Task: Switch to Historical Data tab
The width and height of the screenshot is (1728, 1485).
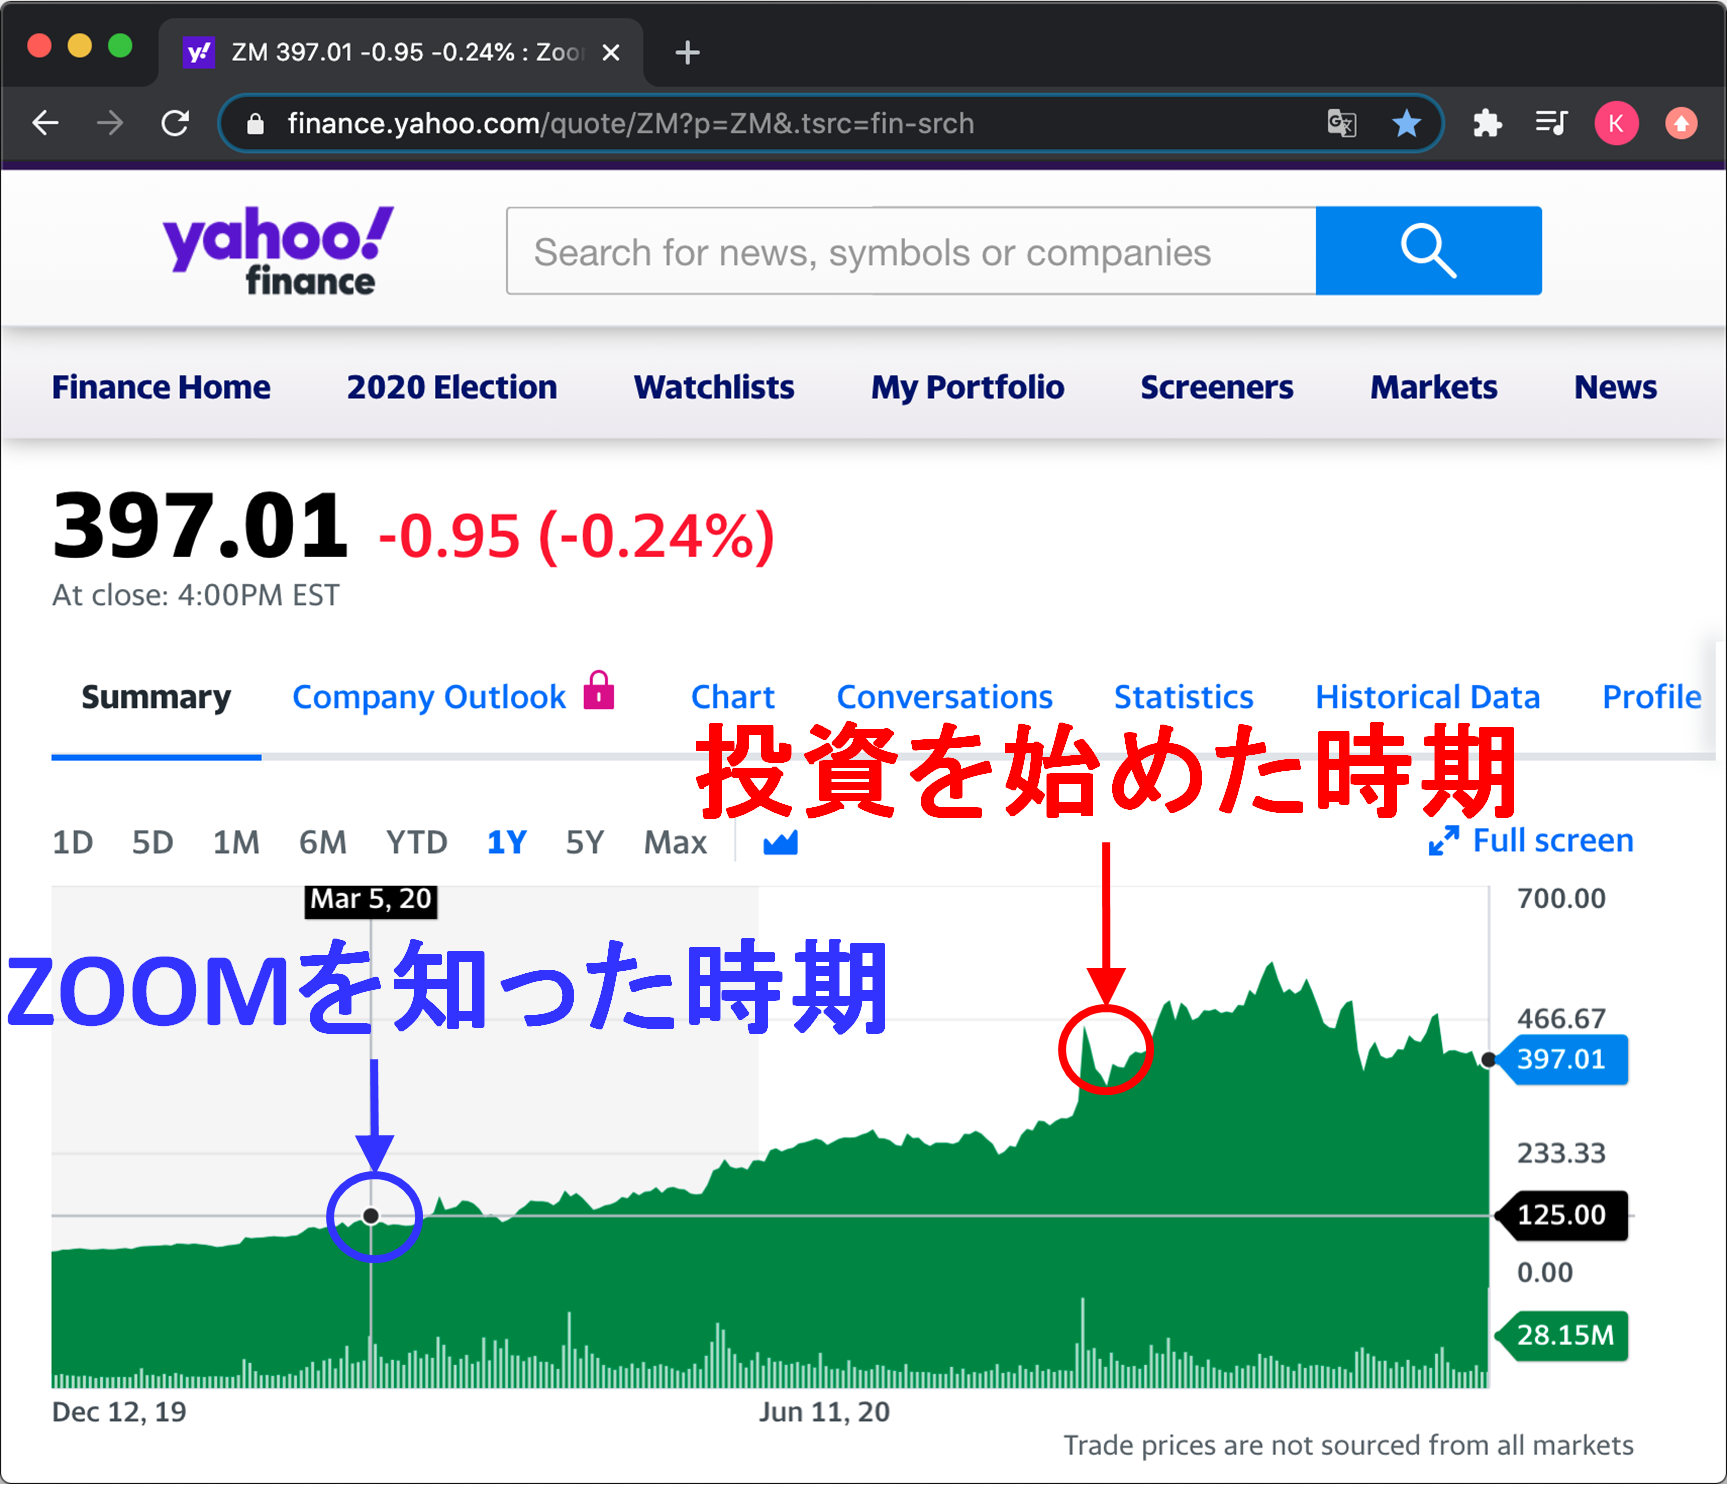Action: tap(1428, 697)
